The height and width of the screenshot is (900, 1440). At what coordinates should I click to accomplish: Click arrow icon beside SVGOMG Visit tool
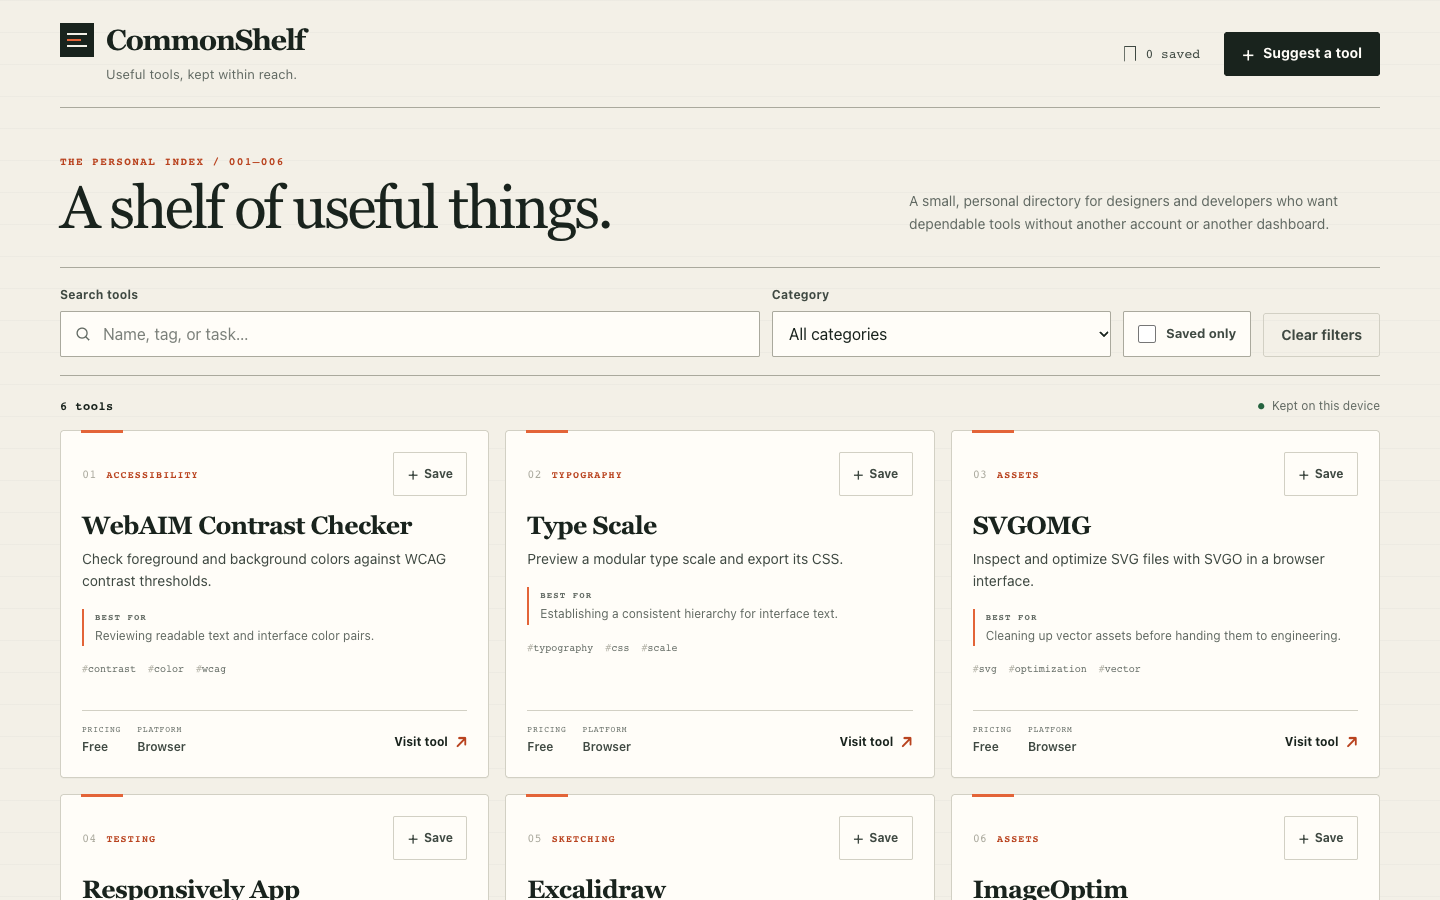click(1352, 742)
